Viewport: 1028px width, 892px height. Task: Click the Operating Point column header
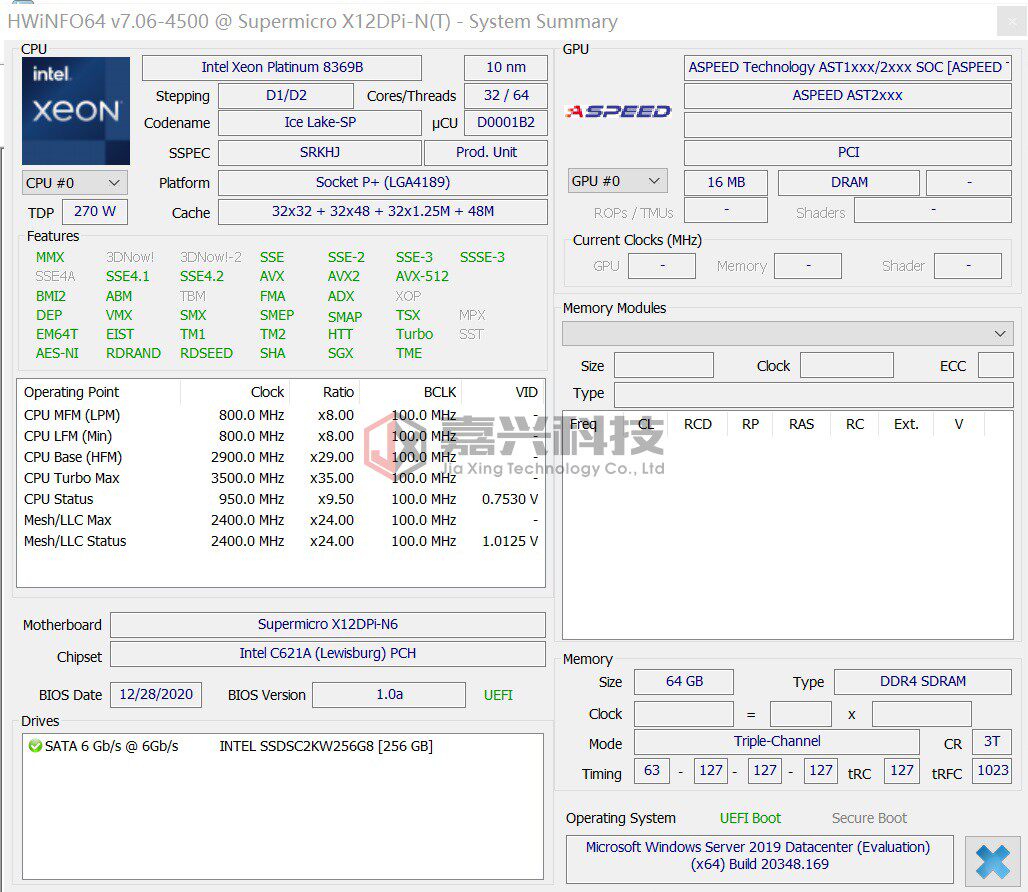pyautogui.click(x=71, y=393)
